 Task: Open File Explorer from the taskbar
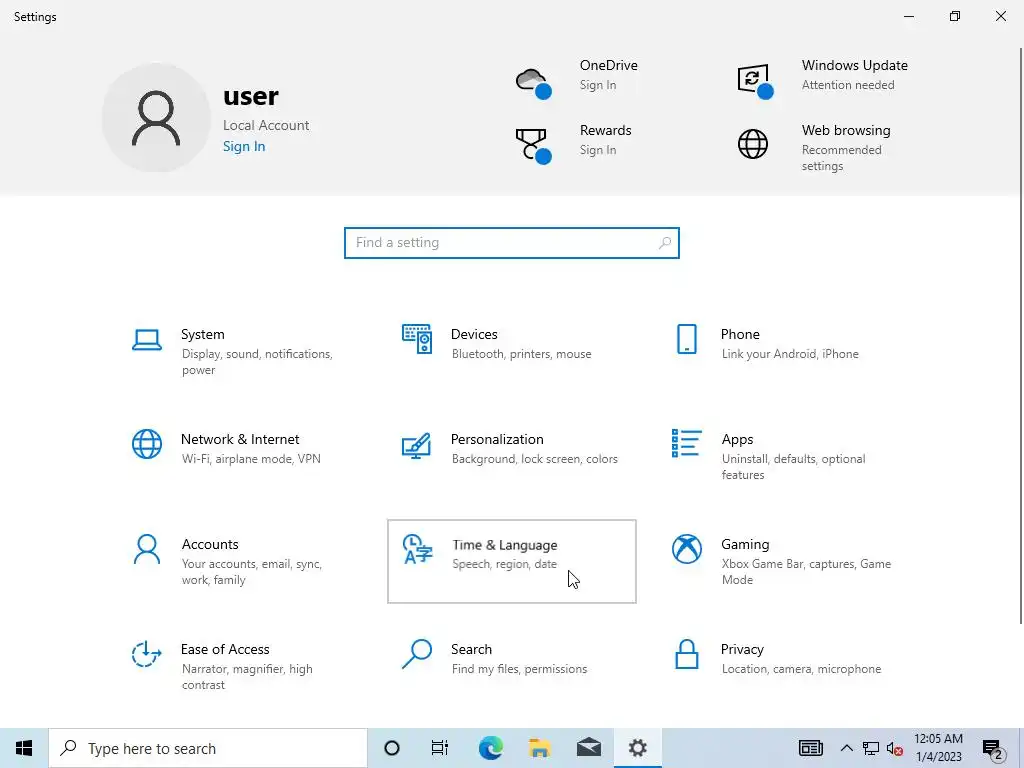coord(539,748)
